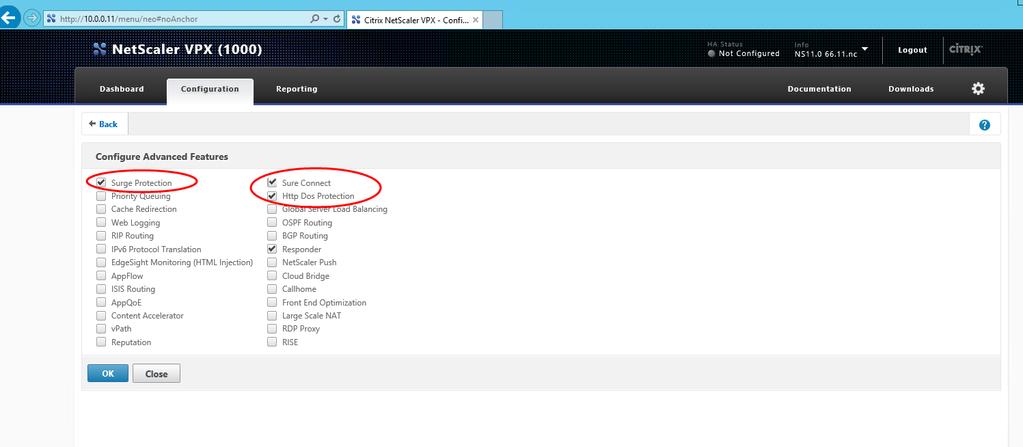
Task: Enable BGP Routing checkbox
Action: pos(271,236)
